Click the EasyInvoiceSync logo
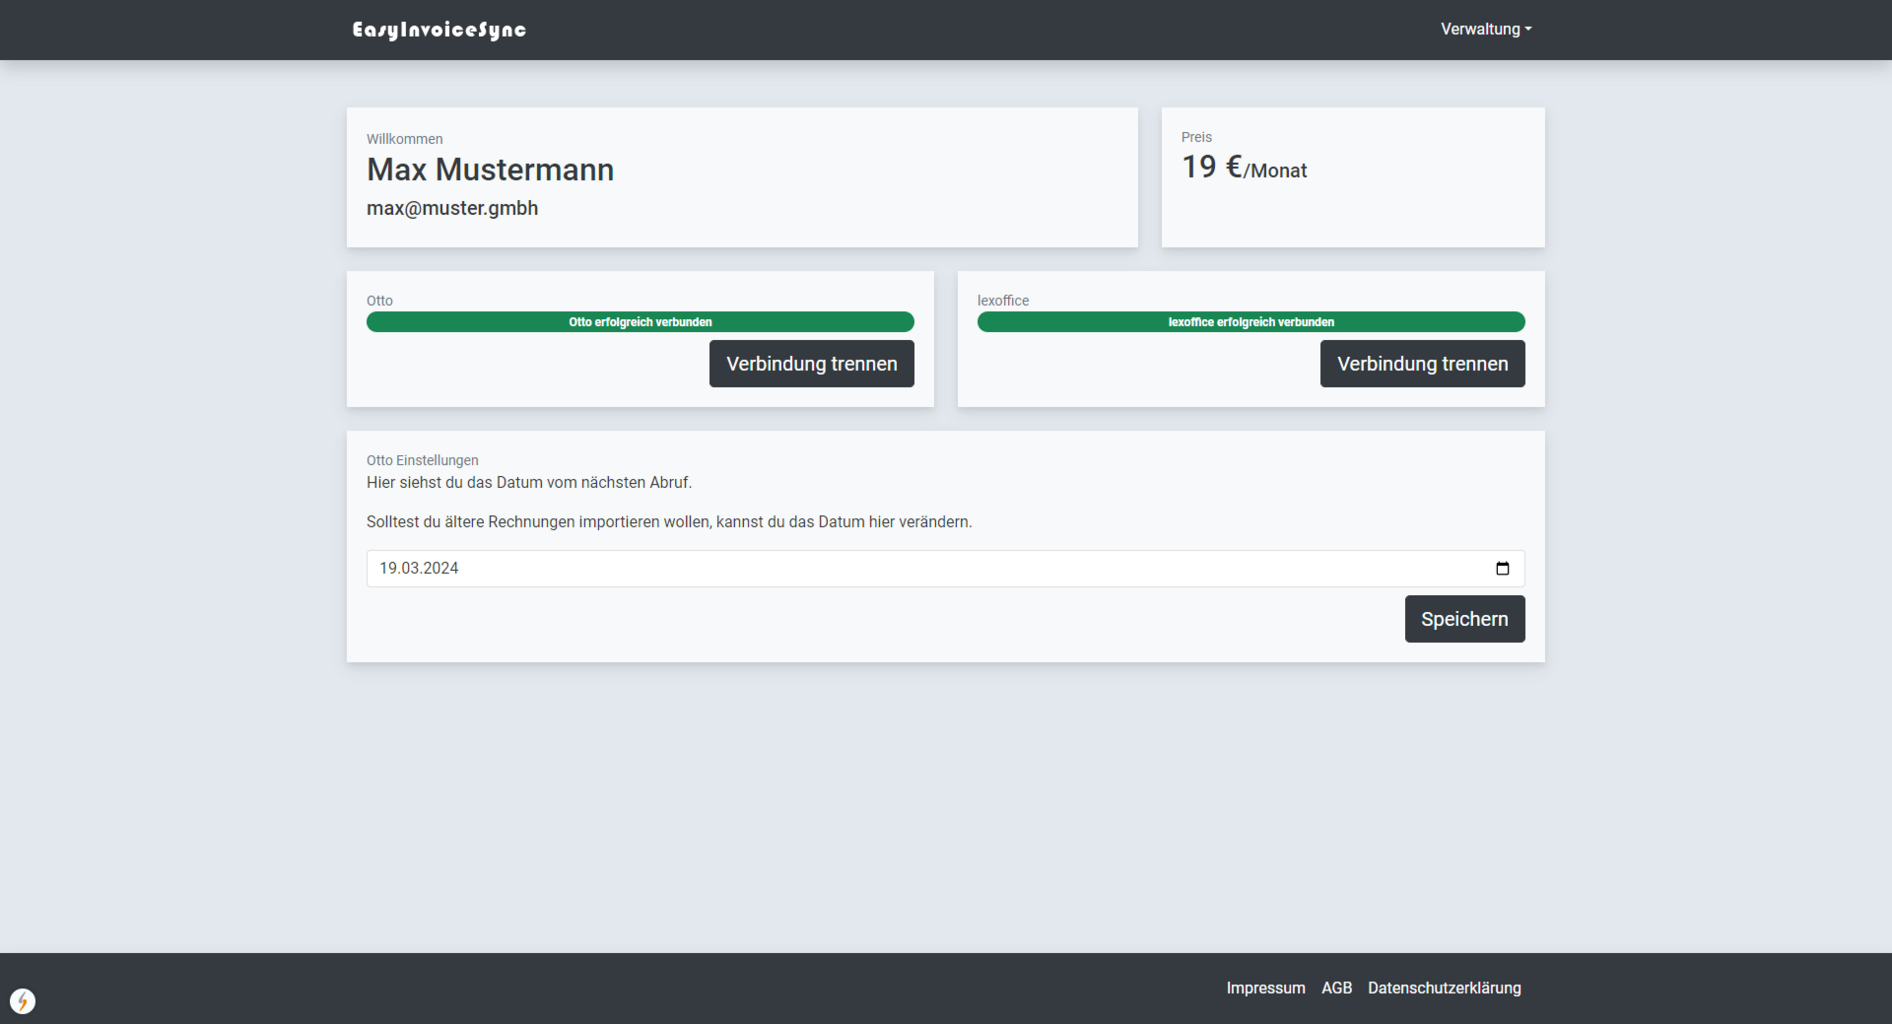1892x1024 pixels. (x=439, y=30)
